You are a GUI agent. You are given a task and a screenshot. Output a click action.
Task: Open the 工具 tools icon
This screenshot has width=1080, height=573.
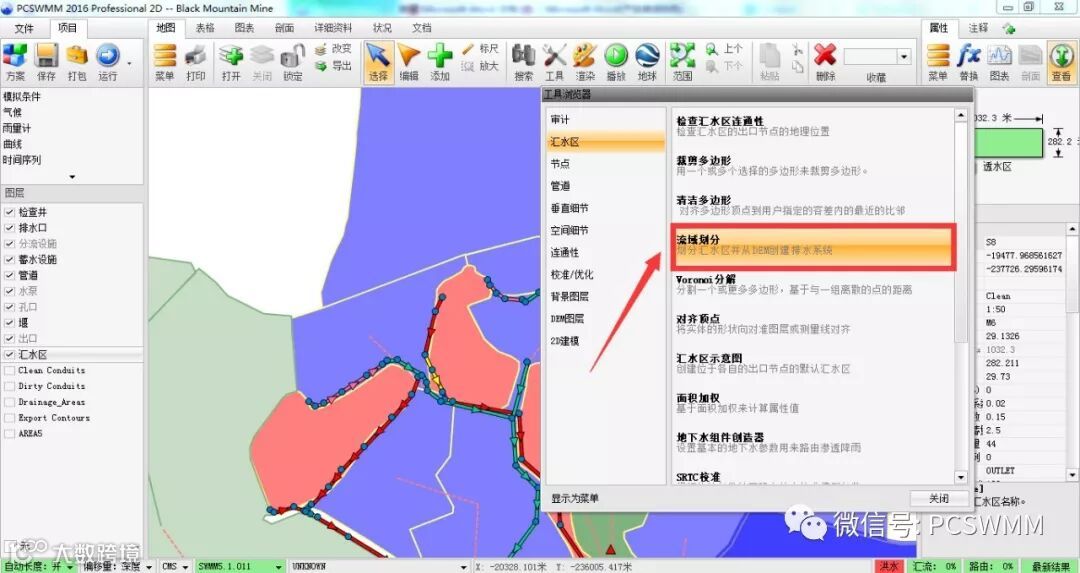(554, 62)
